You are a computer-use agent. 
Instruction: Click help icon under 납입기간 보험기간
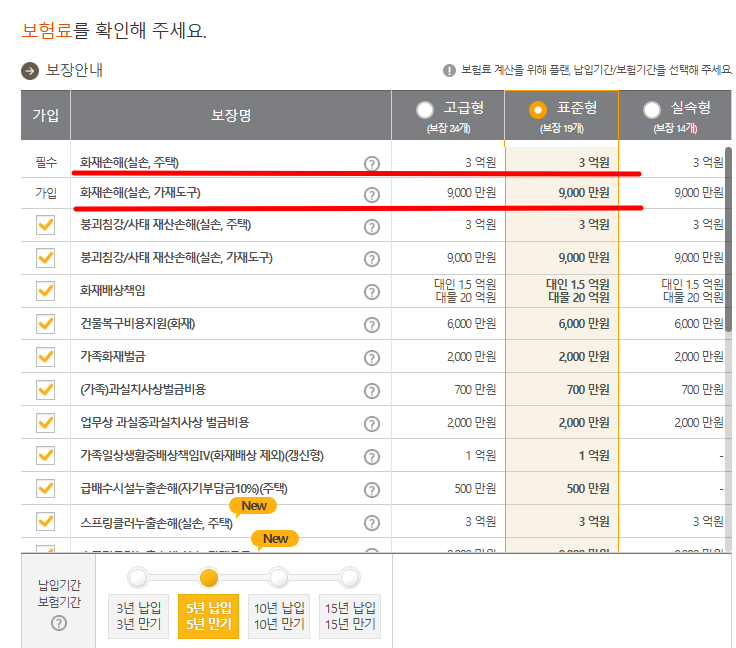(x=59, y=623)
